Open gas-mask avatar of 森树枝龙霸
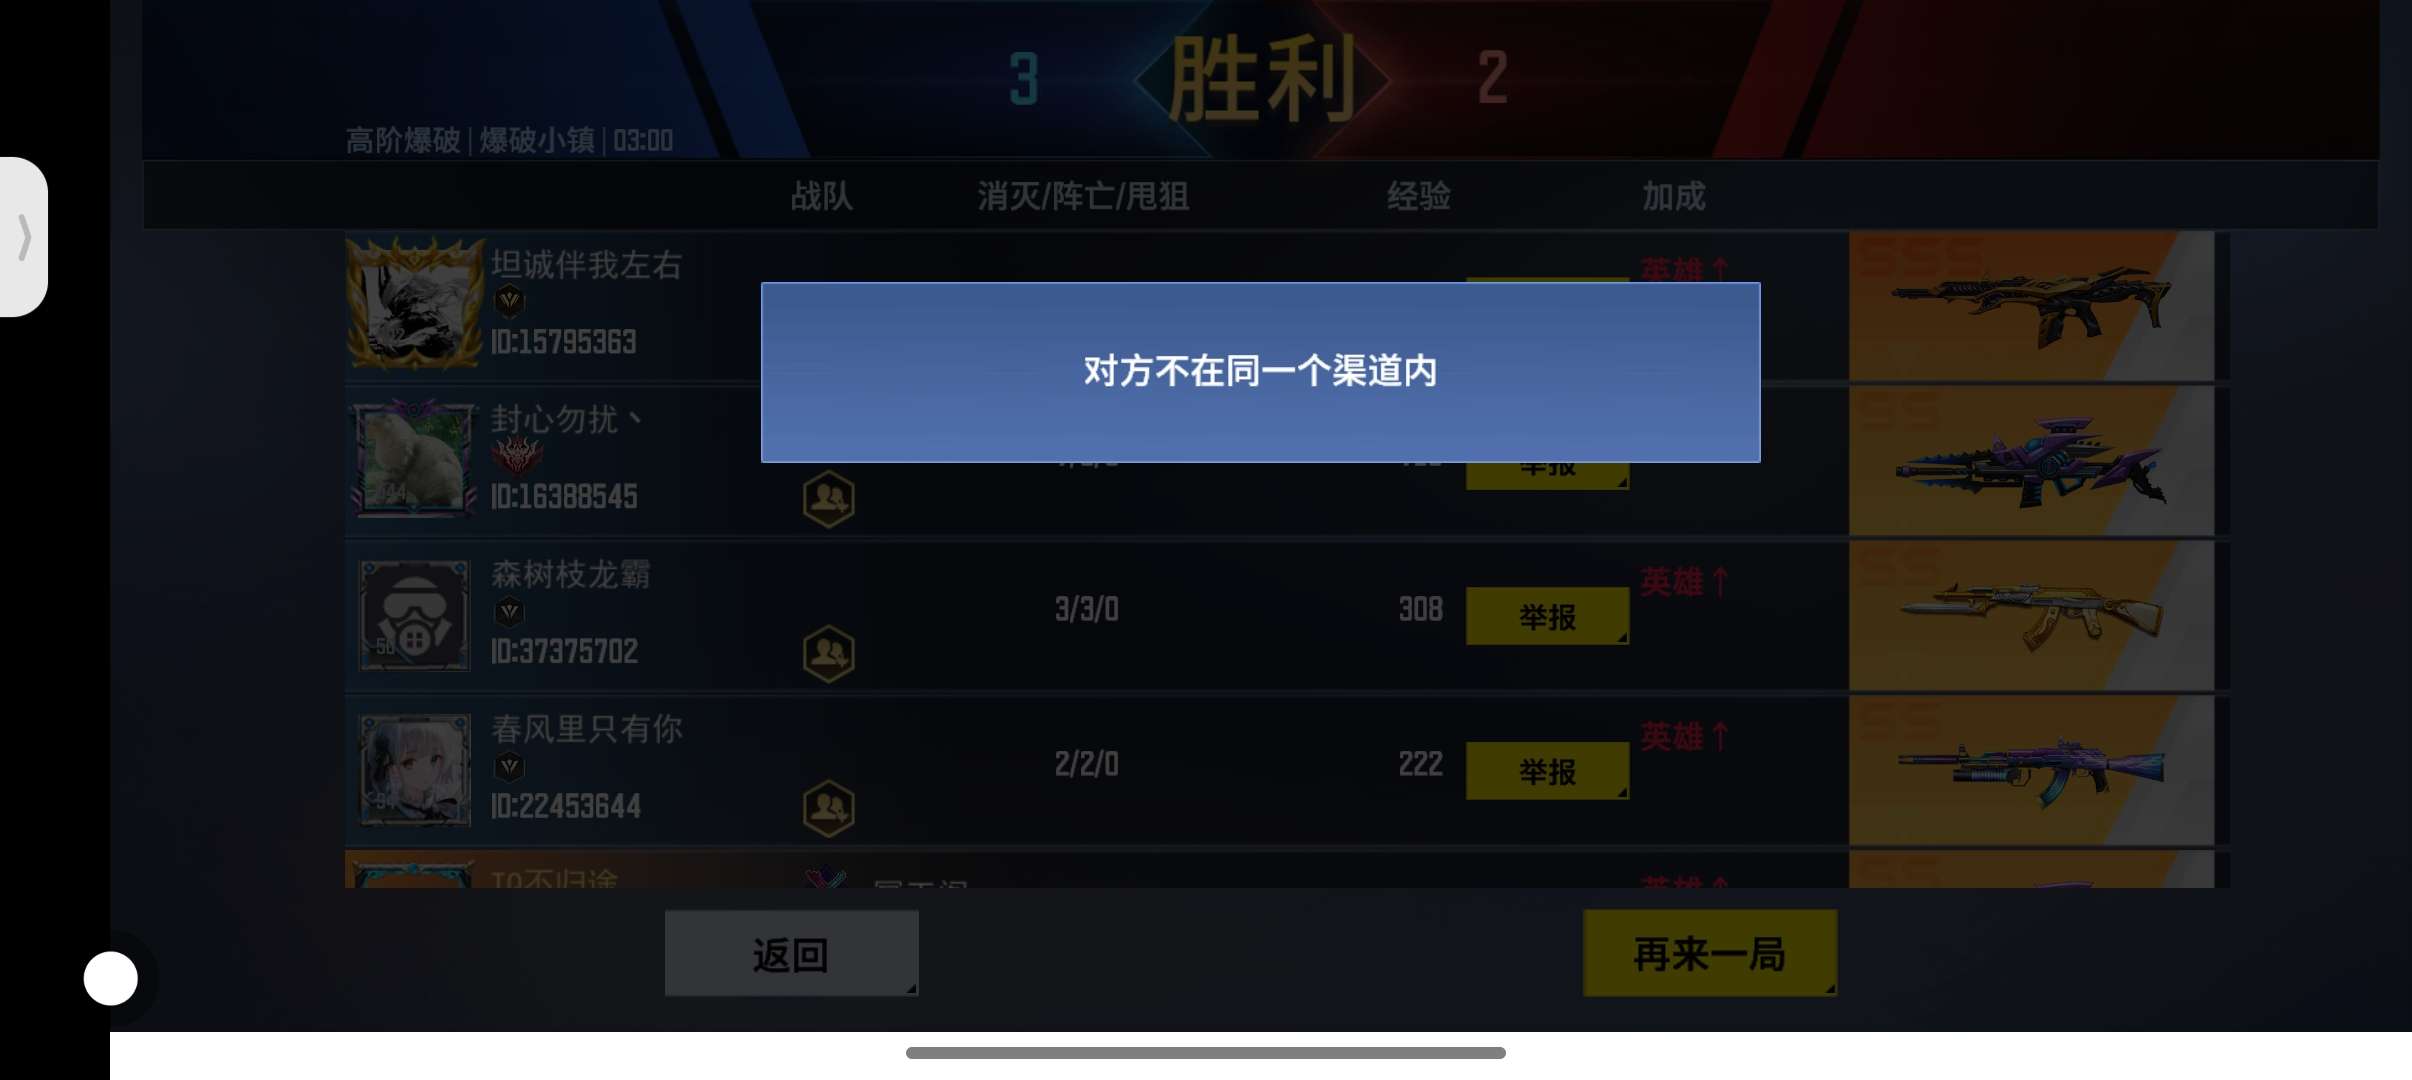This screenshot has width=2412, height=1080. coord(414,615)
